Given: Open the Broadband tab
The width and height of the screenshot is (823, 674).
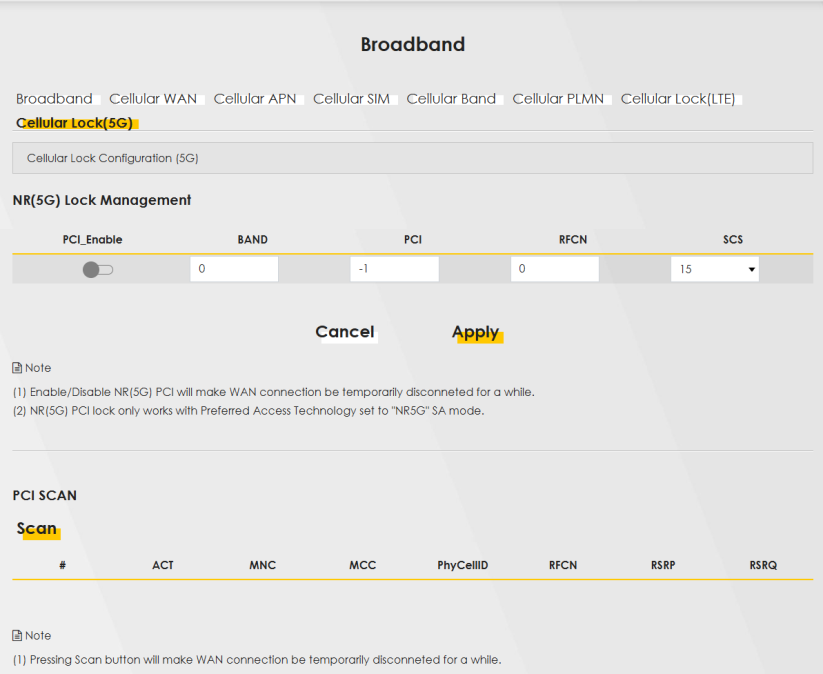Looking at the screenshot, I should click(54, 99).
